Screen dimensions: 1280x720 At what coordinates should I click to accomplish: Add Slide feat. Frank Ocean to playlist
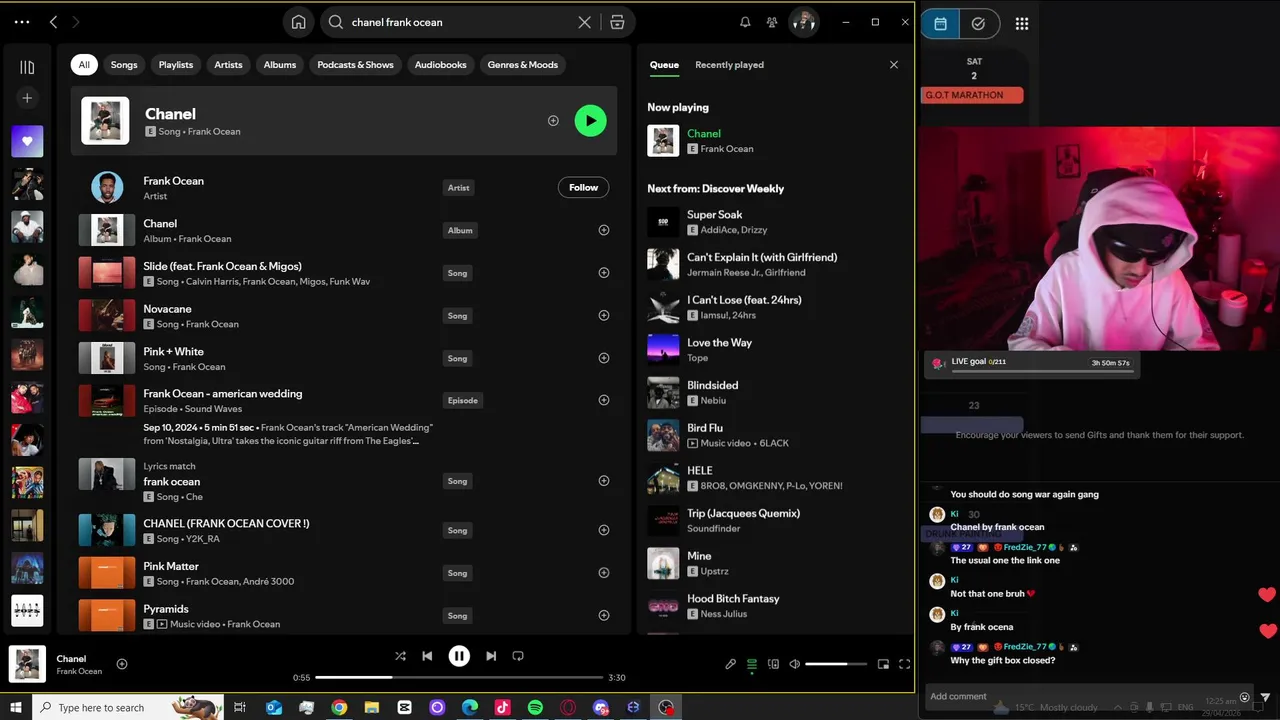pyautogui.click(x=604, y=273)
